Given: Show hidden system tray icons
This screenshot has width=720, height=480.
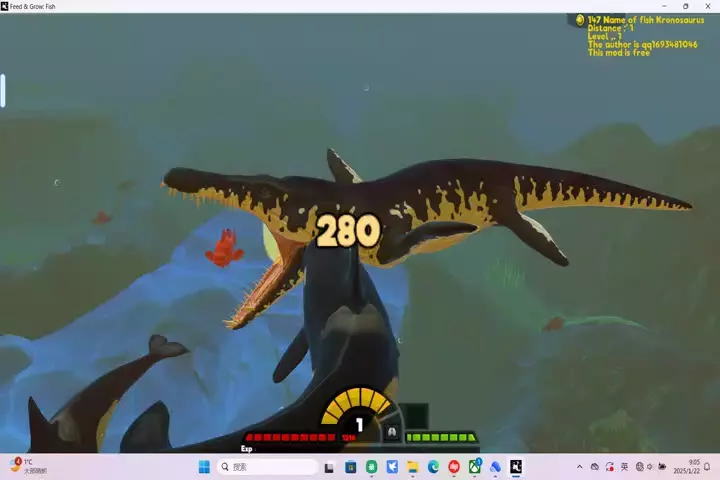Looking at the screenshot, I should (x=579, y=467).
